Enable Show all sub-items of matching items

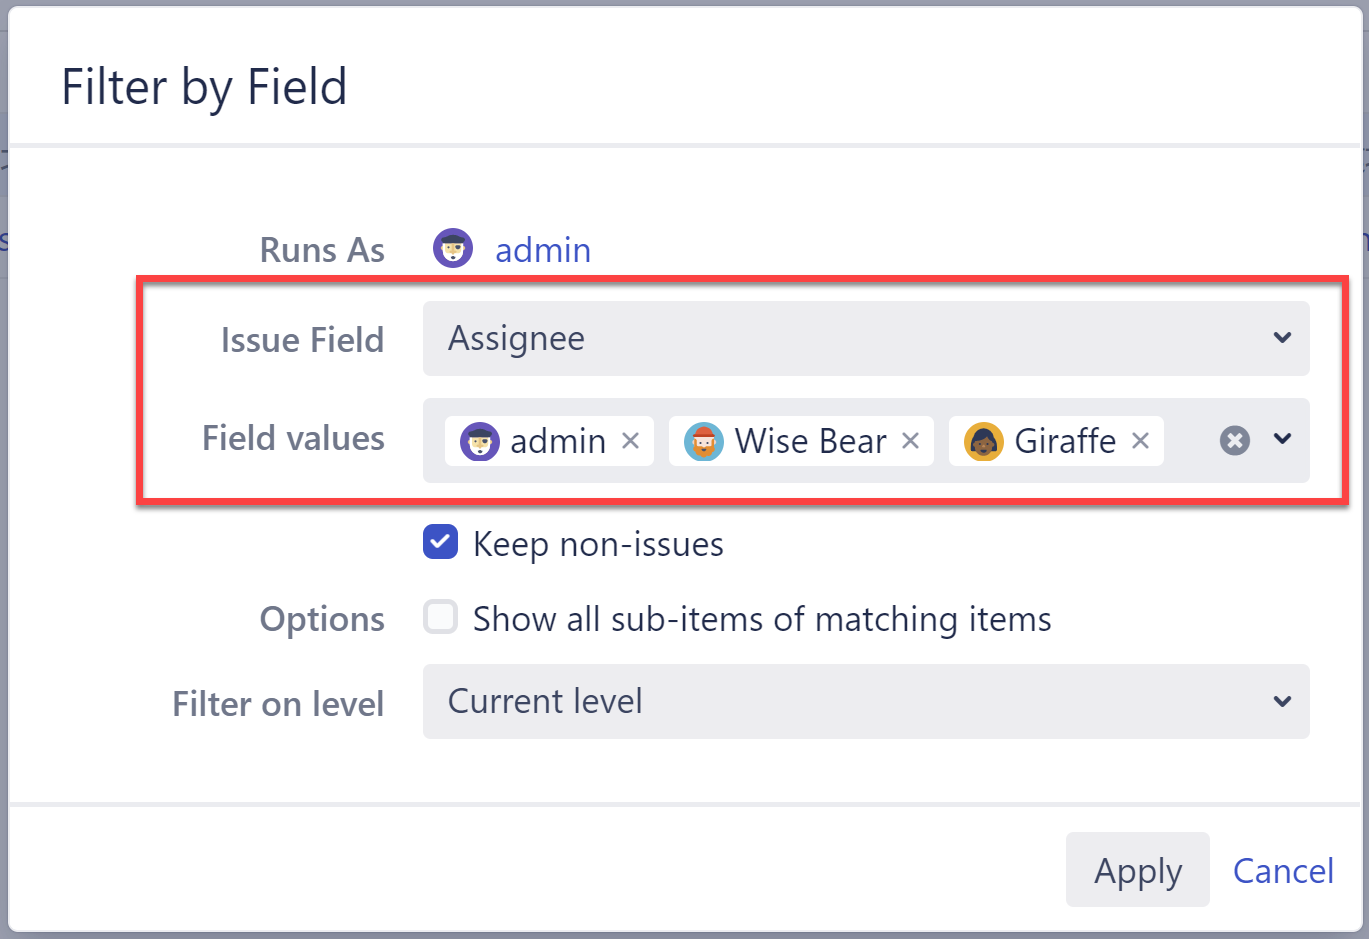point(440,617)
